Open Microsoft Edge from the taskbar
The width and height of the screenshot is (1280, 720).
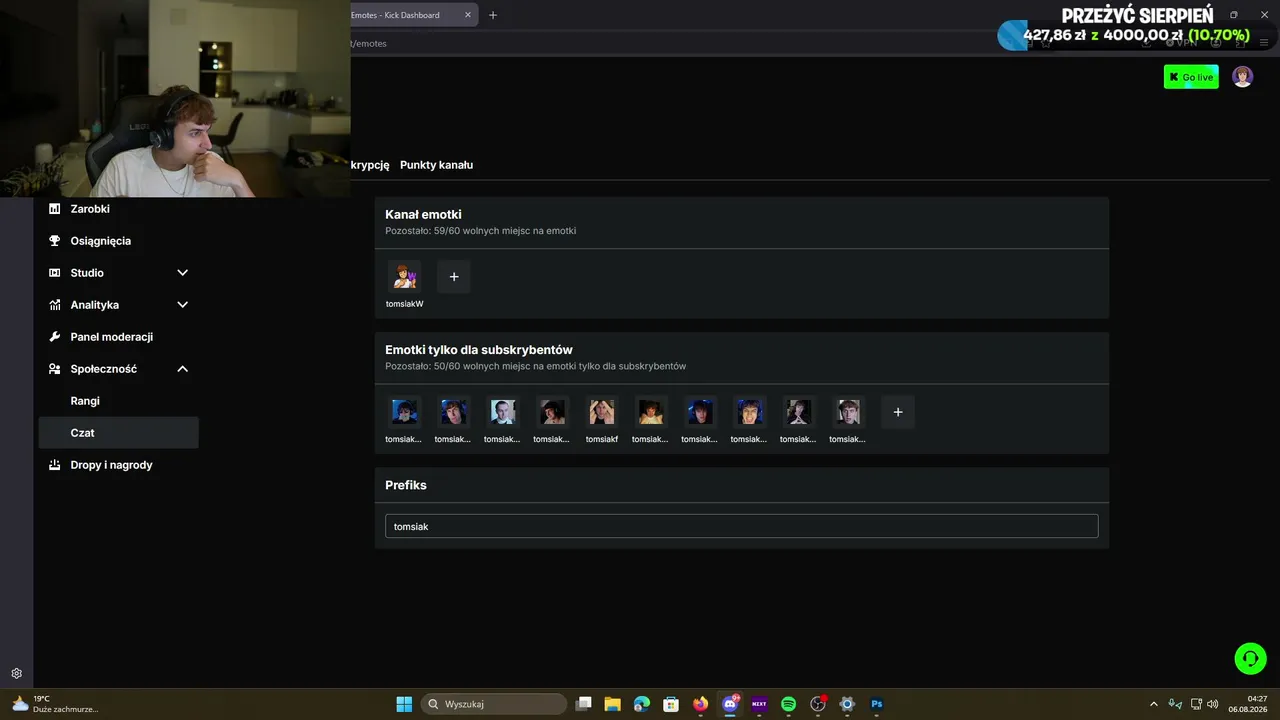click(642, 704)
